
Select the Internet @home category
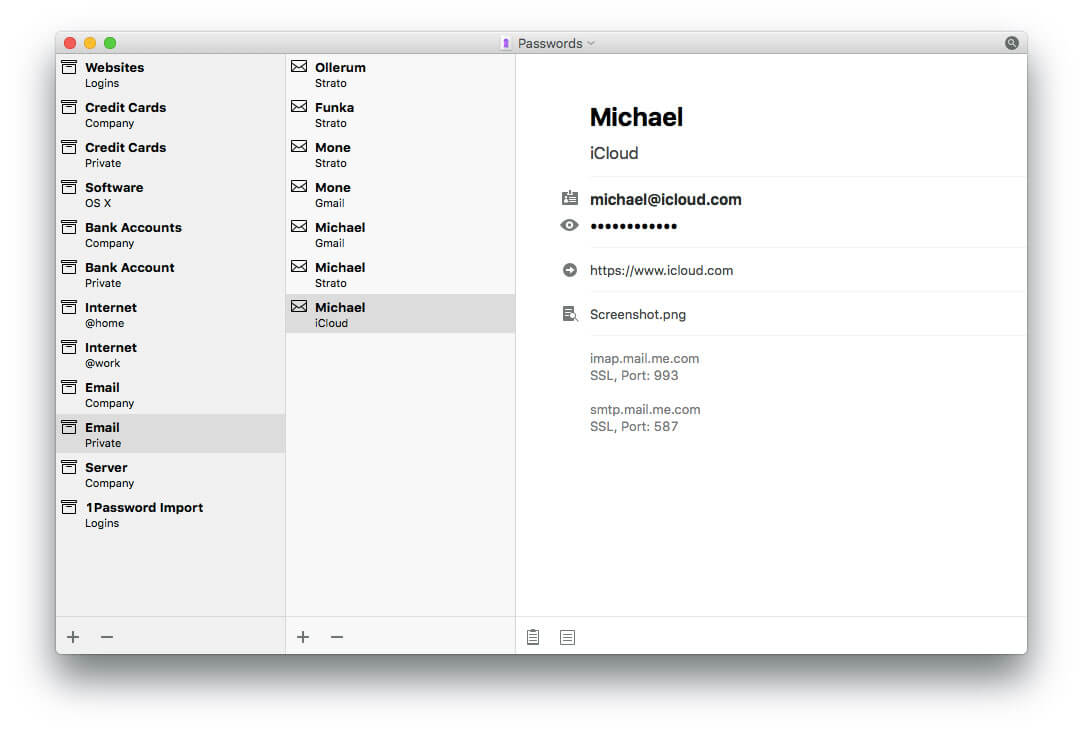(171, 315)
